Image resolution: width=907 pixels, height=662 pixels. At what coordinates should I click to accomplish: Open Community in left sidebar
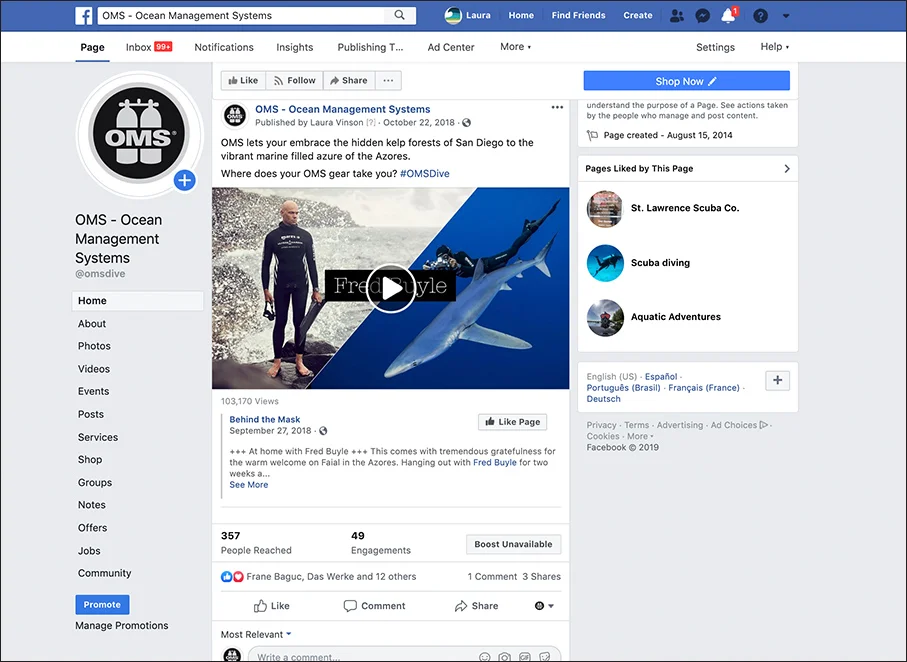tap(105, 573)
